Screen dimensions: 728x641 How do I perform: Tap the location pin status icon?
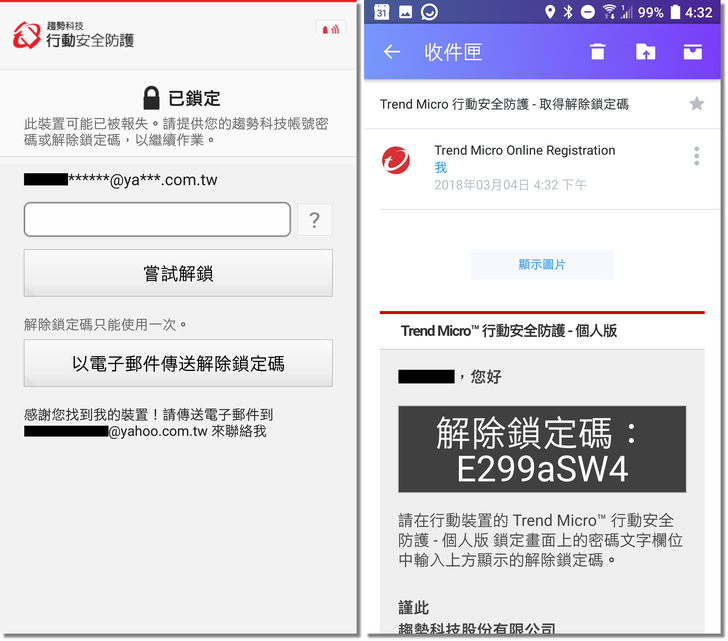550,12
